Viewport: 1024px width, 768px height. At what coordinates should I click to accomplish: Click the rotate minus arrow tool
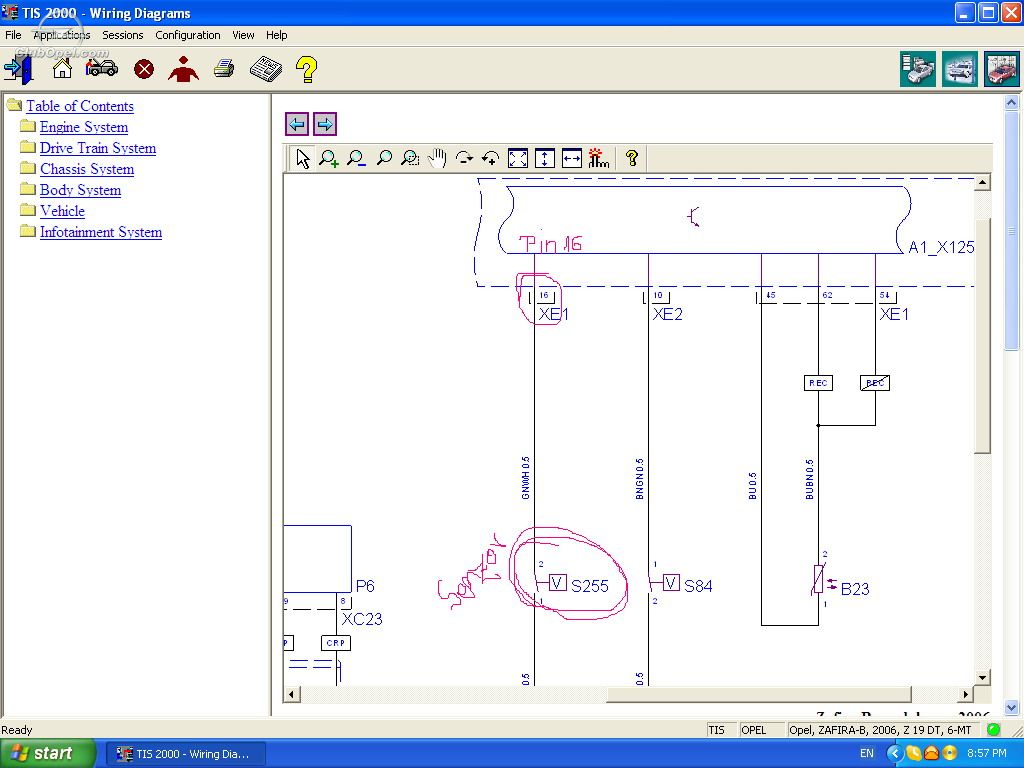tap(464, 158)
